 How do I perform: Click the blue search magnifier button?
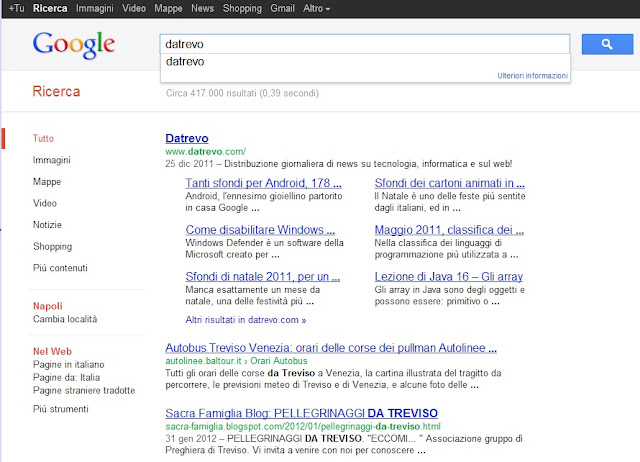607,44
